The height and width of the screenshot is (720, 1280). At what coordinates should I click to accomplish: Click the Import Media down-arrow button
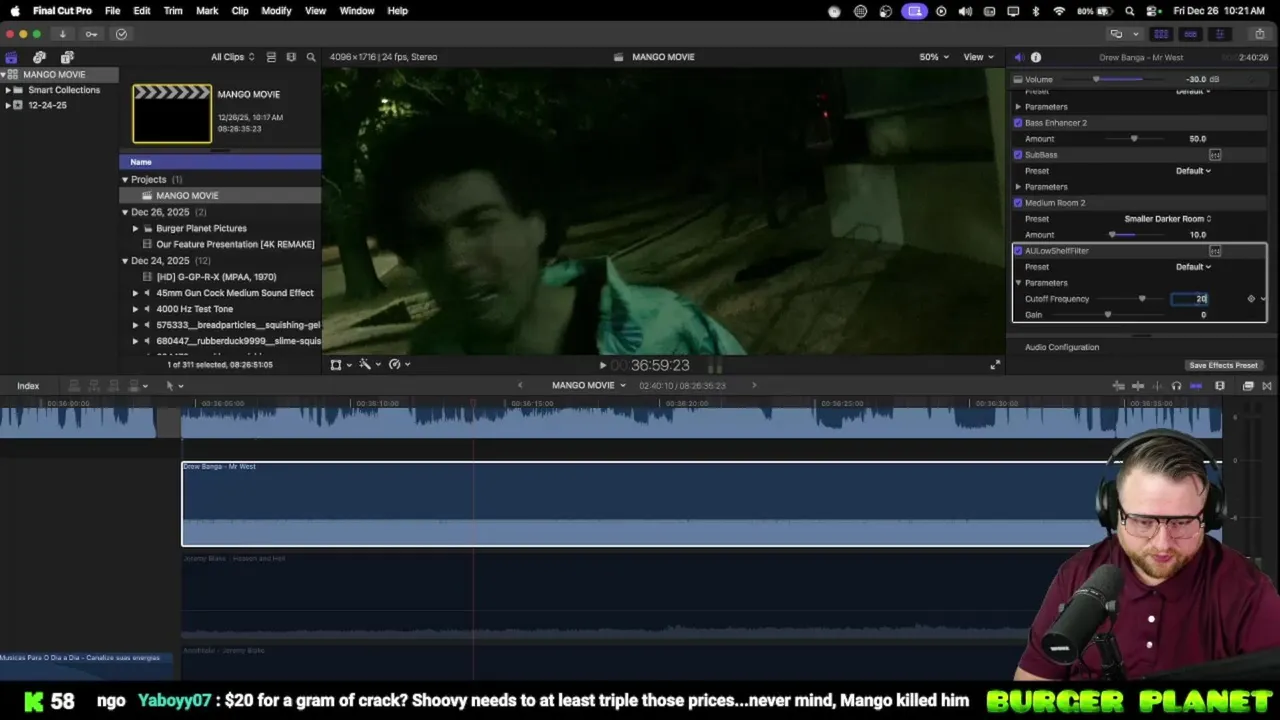coord(62,34)
